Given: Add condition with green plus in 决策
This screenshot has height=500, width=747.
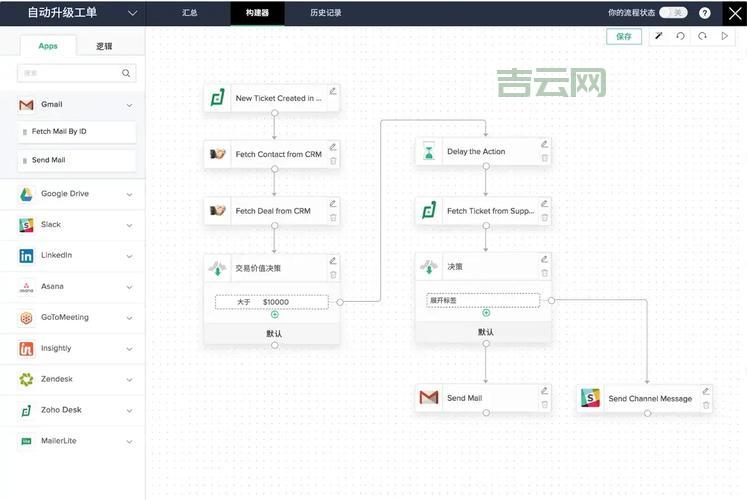Looking at the screenshot, I should [x=486, y=313].
